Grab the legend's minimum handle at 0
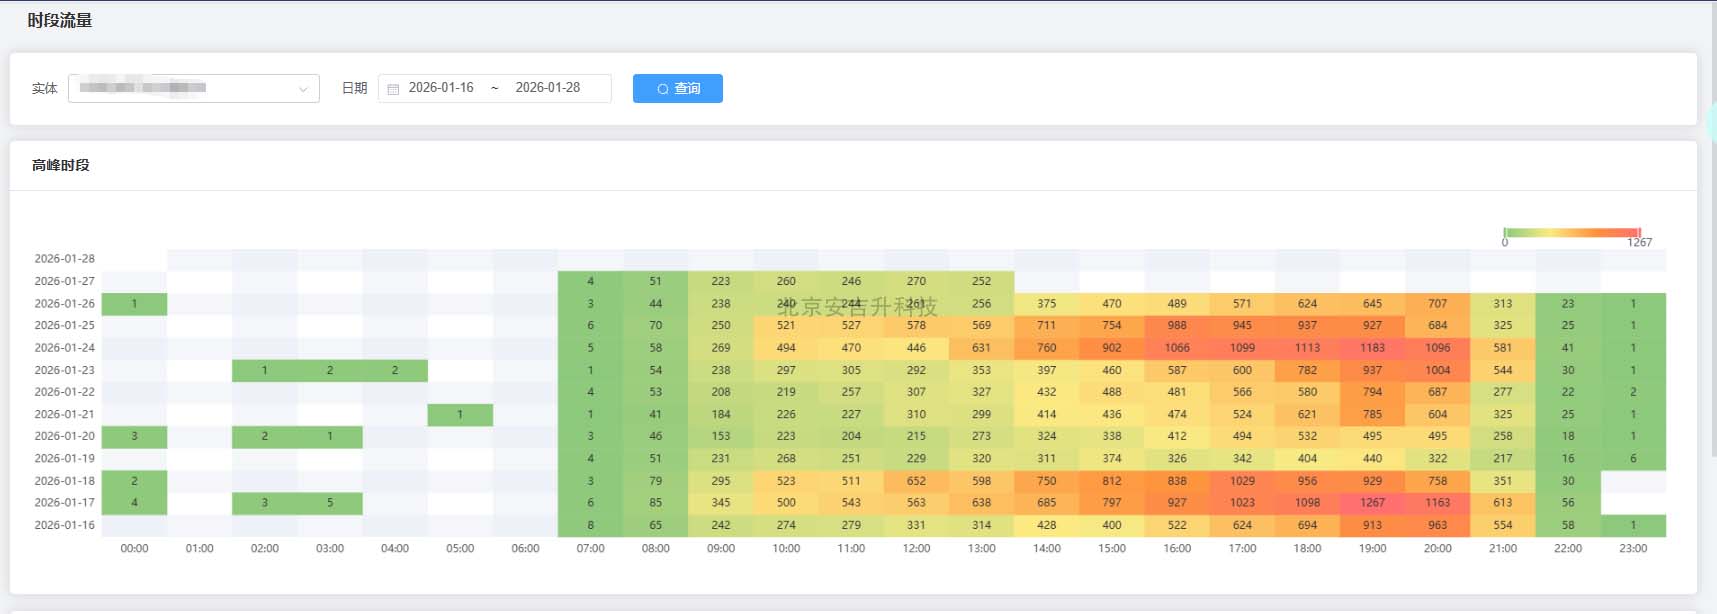The height and width of the screenshot is (614, 1717). click(x=1504, y=232)
